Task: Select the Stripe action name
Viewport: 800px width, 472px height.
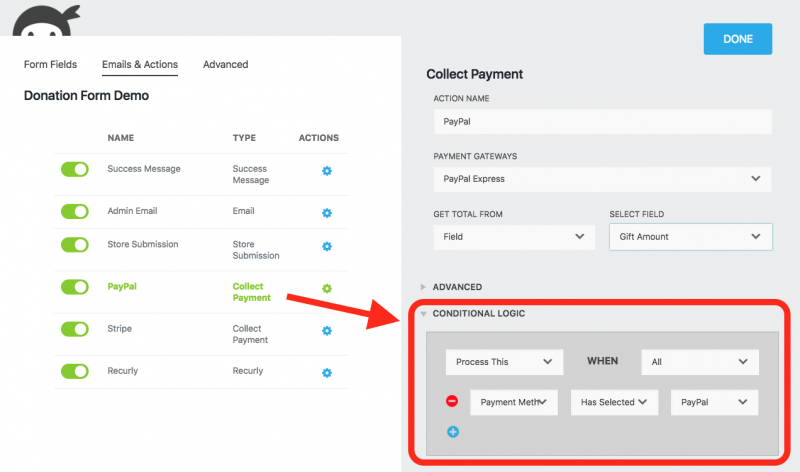Action: (x=119, y=329)
